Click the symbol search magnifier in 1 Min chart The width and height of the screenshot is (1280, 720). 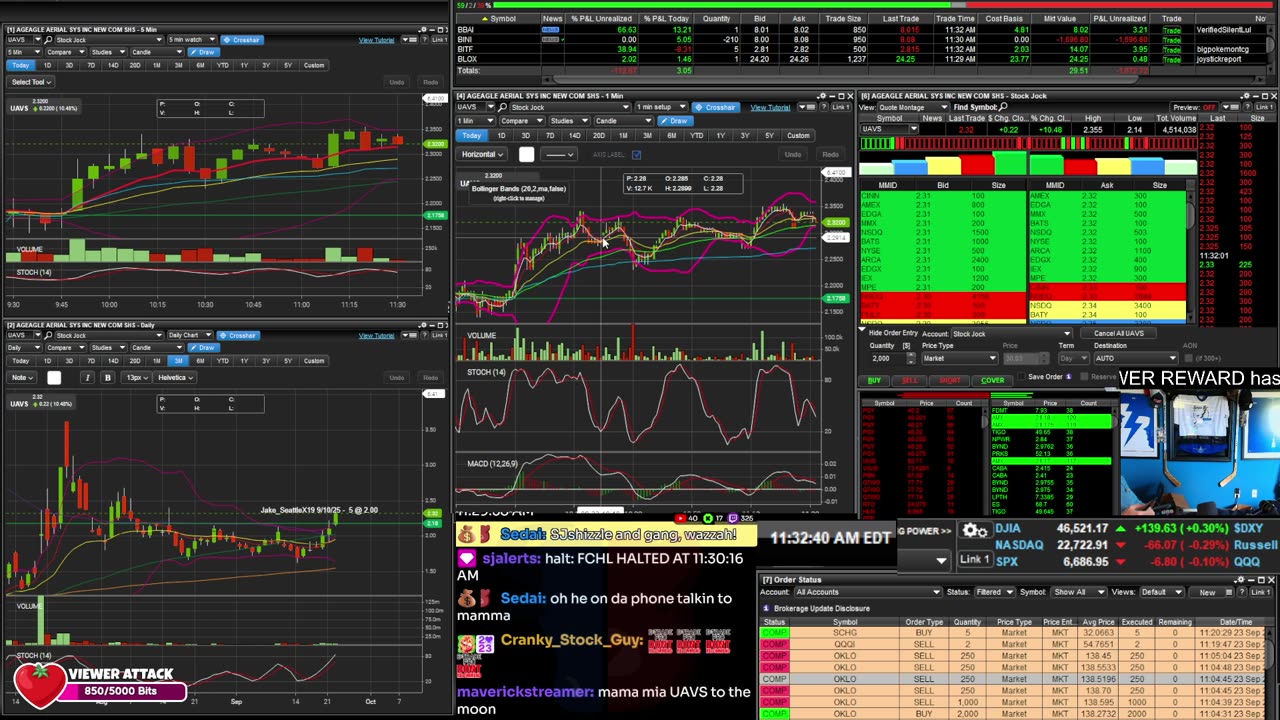point(504,107)
